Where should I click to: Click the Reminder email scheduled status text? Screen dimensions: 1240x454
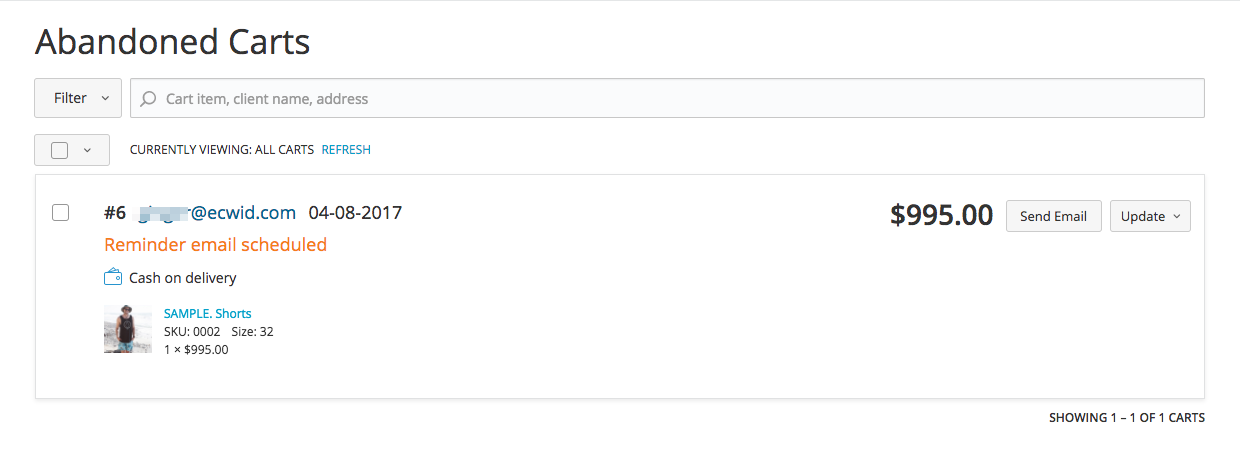point(215,245)
